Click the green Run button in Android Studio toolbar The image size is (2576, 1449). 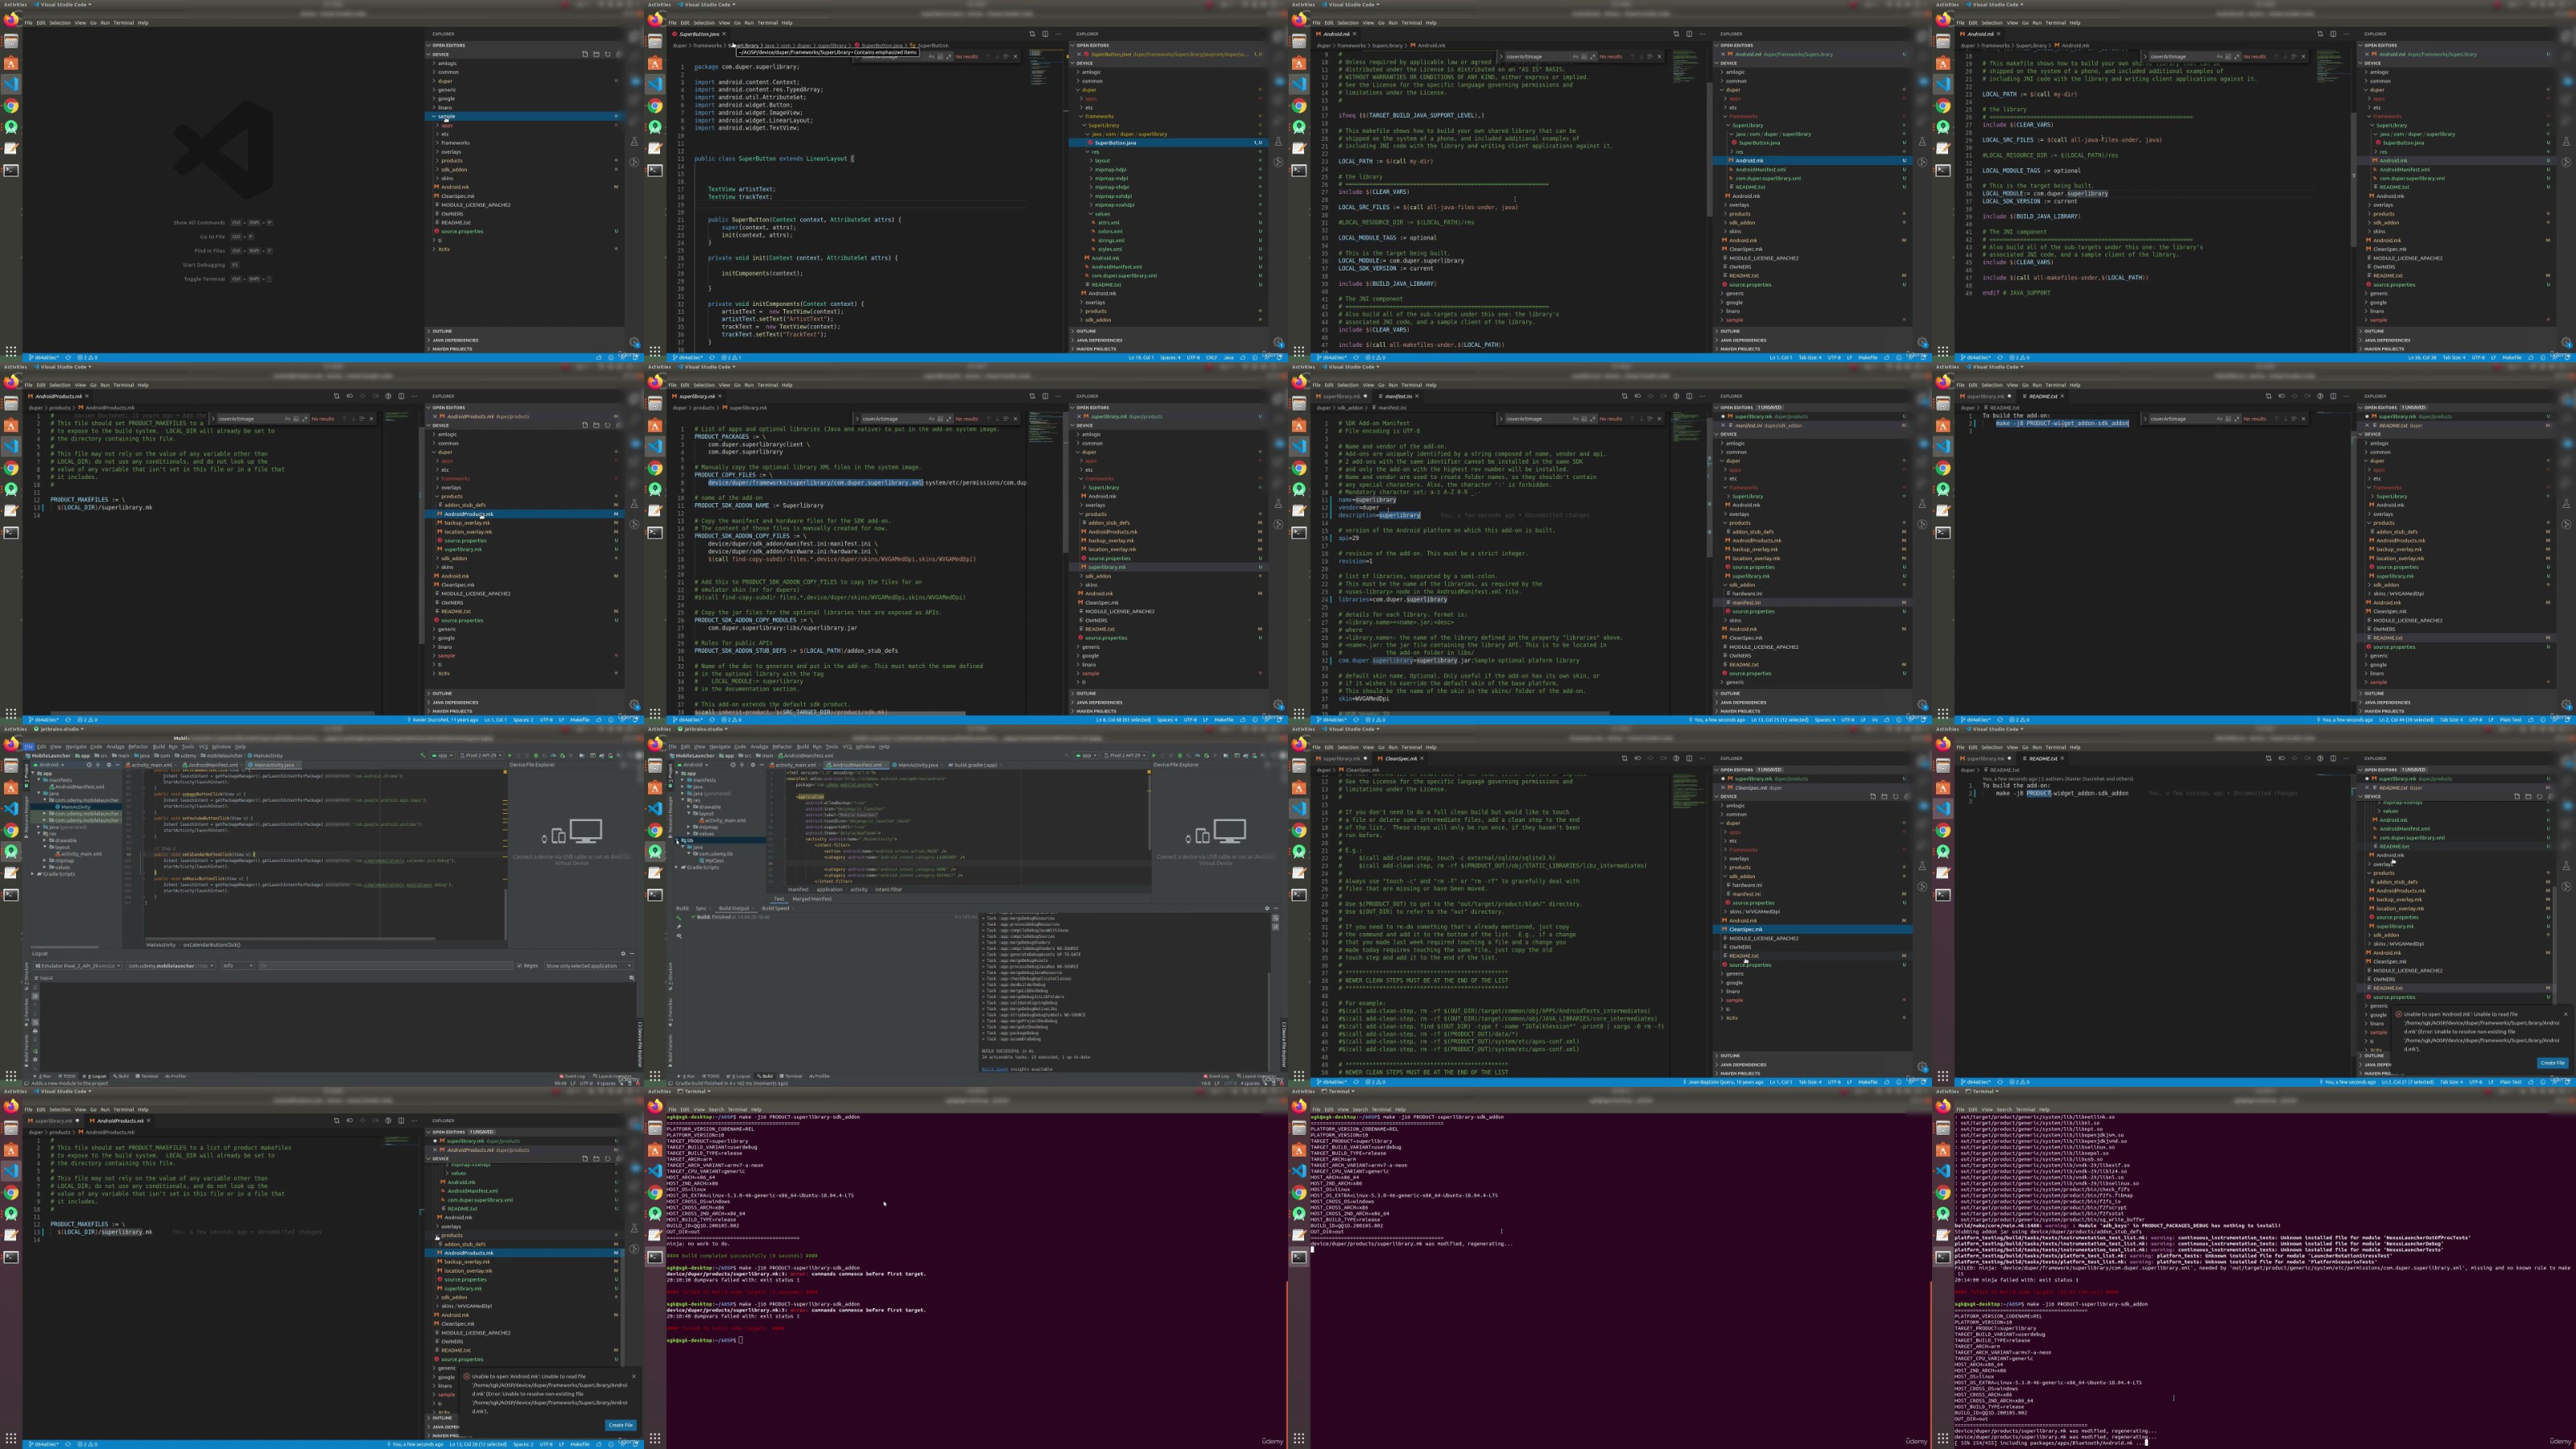pos(1155,756)
